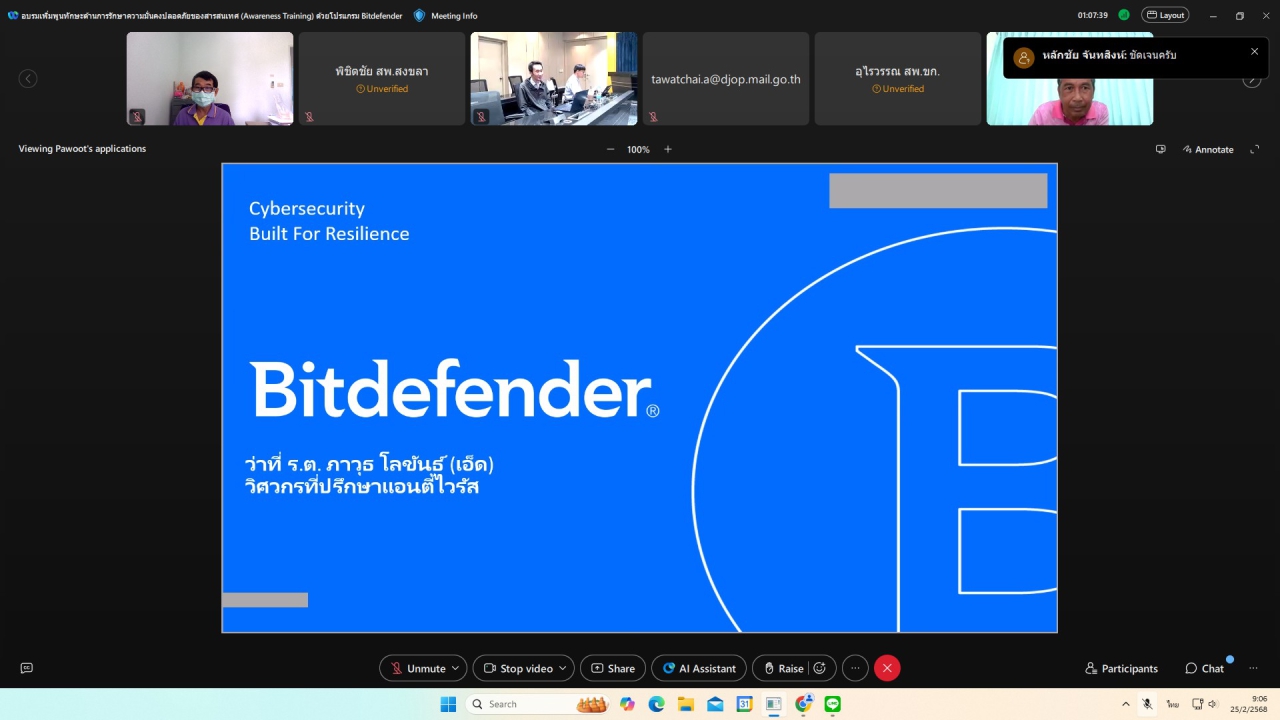This screenshot has height=720, width=1280.
Task: Click the green connection status indicator
Action: (1124, 15)
